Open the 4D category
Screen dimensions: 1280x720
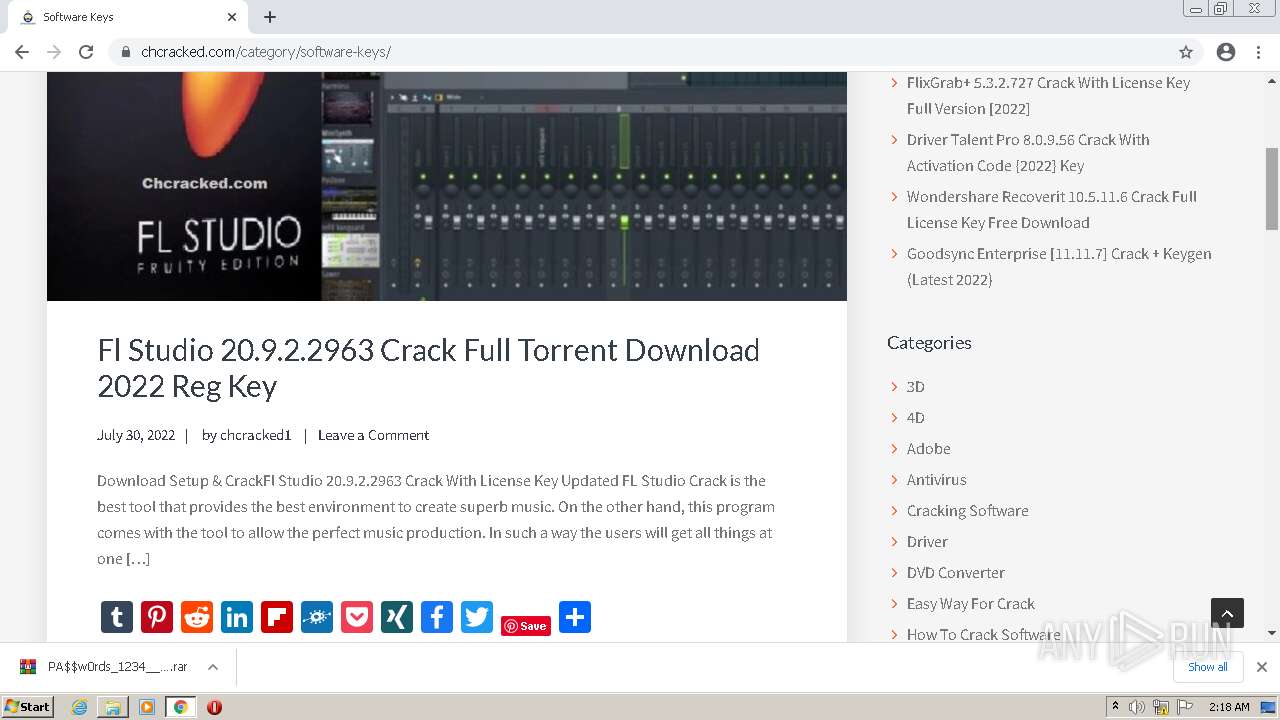915,418
